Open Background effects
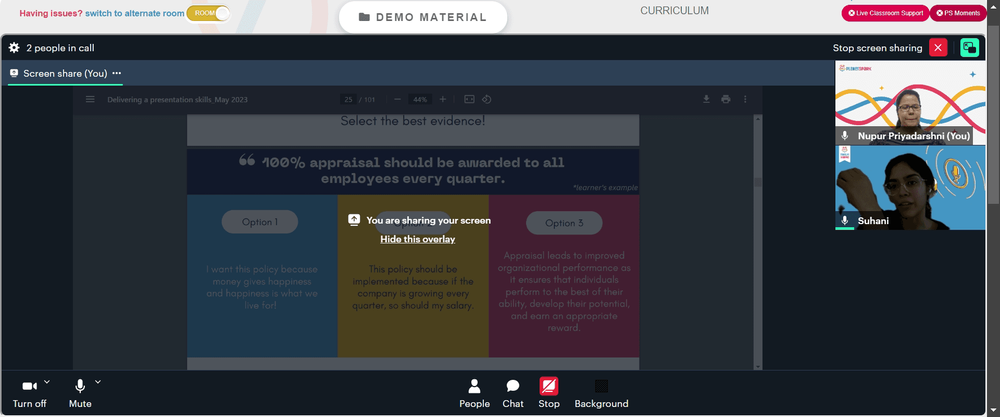The width and height of the screenshot is (1000, 417). (601, 393)
